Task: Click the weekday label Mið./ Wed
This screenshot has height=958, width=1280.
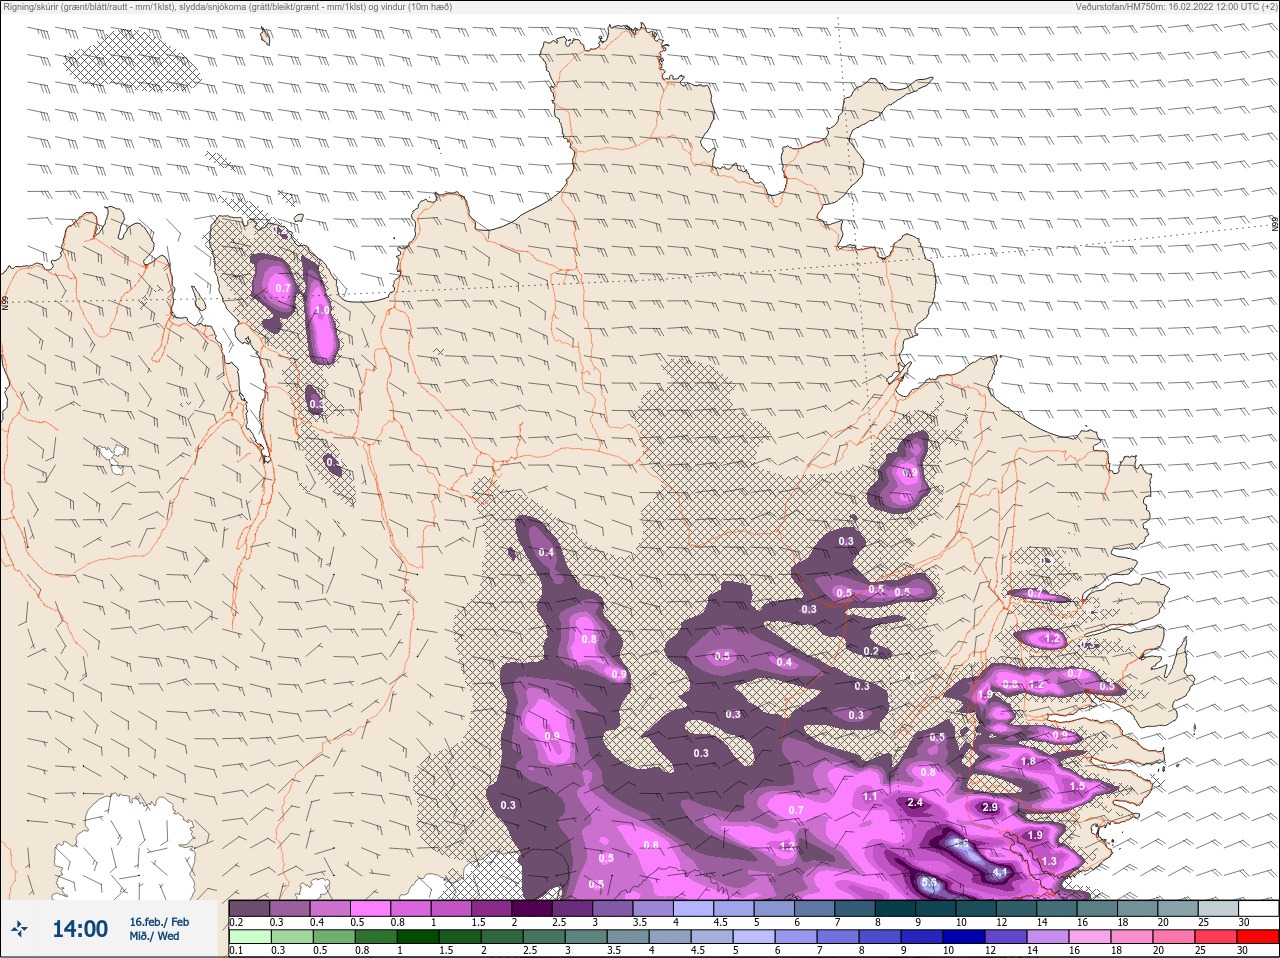Action: pyautogui.click(x=154, y=936)
